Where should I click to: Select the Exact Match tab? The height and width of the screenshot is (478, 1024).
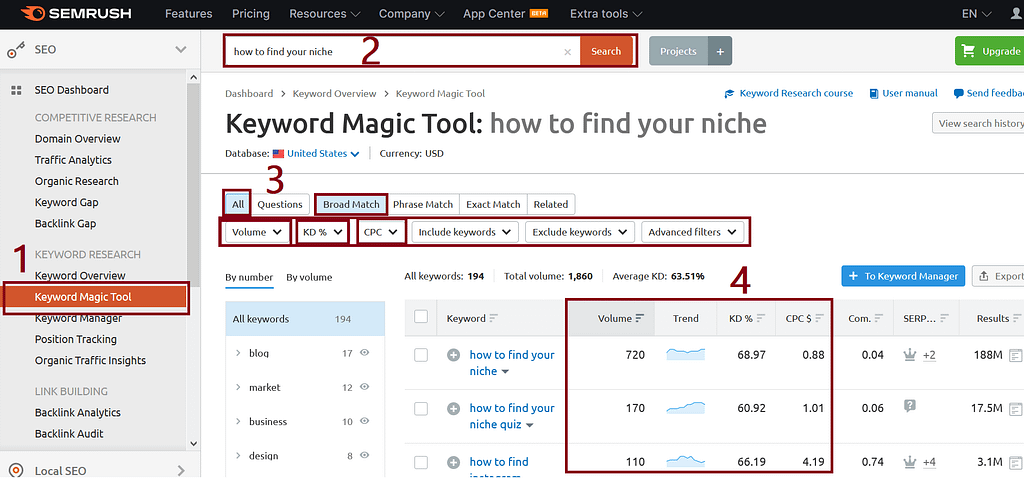493,204
